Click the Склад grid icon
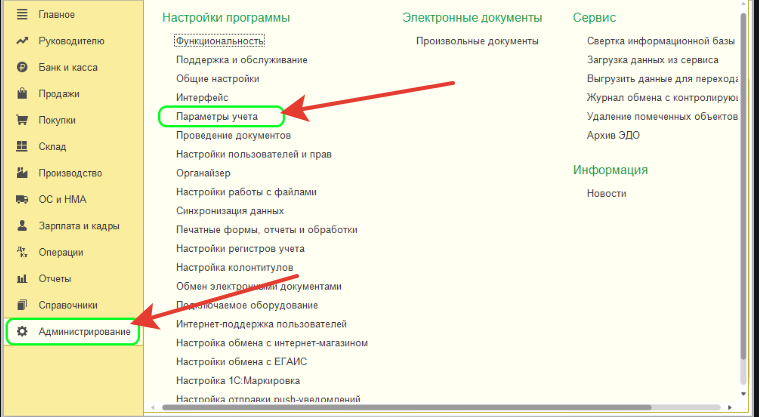This screenshot has height=417, width=759. click(x=22, y=146)
